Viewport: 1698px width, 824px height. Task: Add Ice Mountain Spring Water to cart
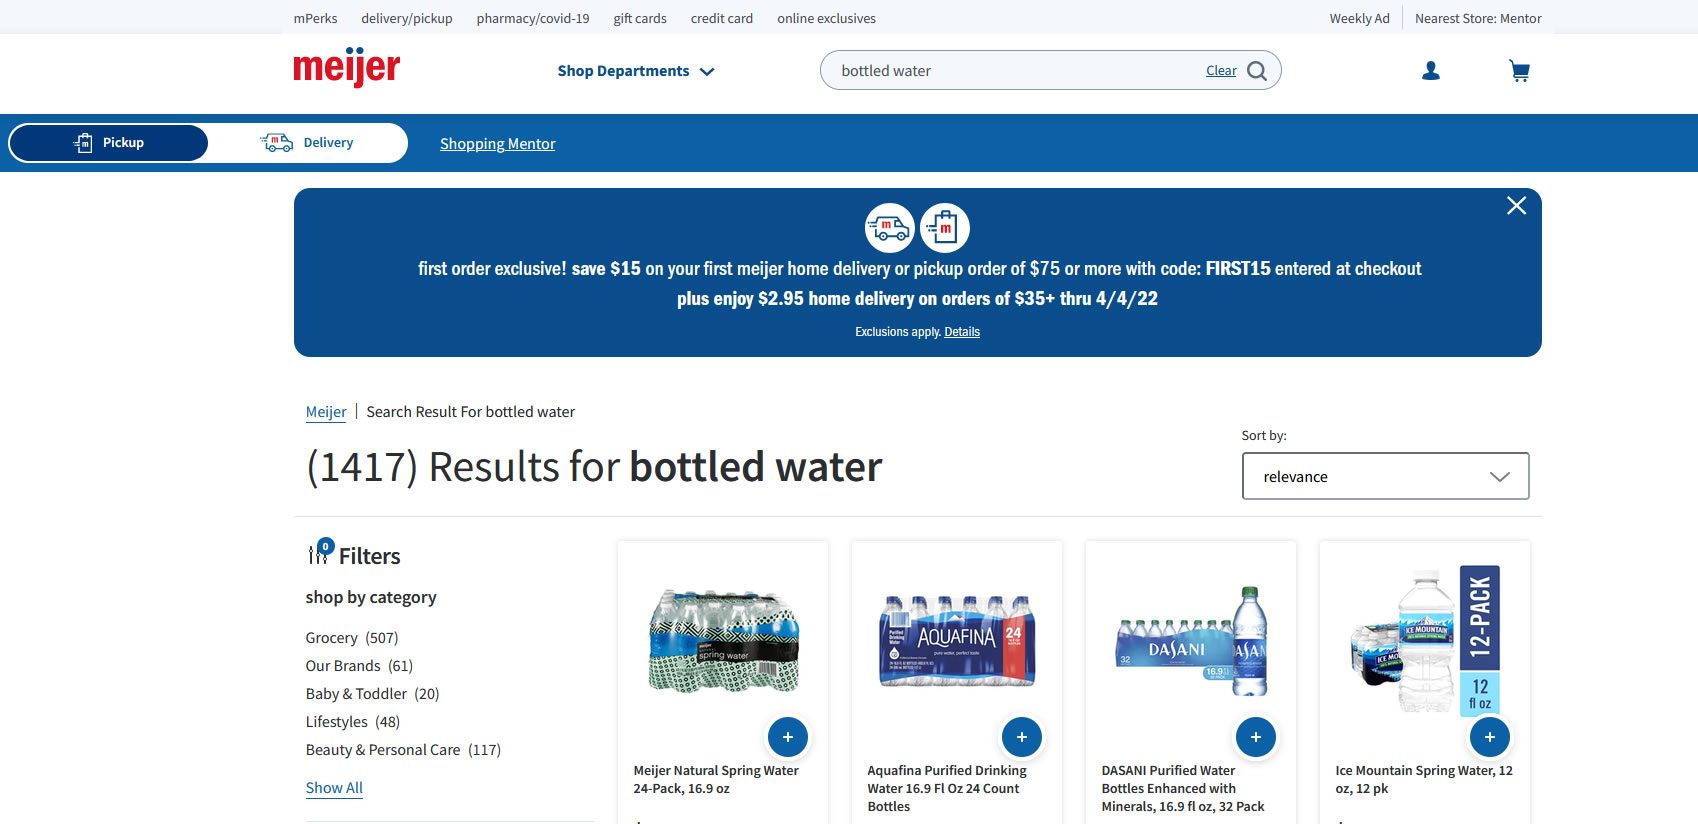1490,737
